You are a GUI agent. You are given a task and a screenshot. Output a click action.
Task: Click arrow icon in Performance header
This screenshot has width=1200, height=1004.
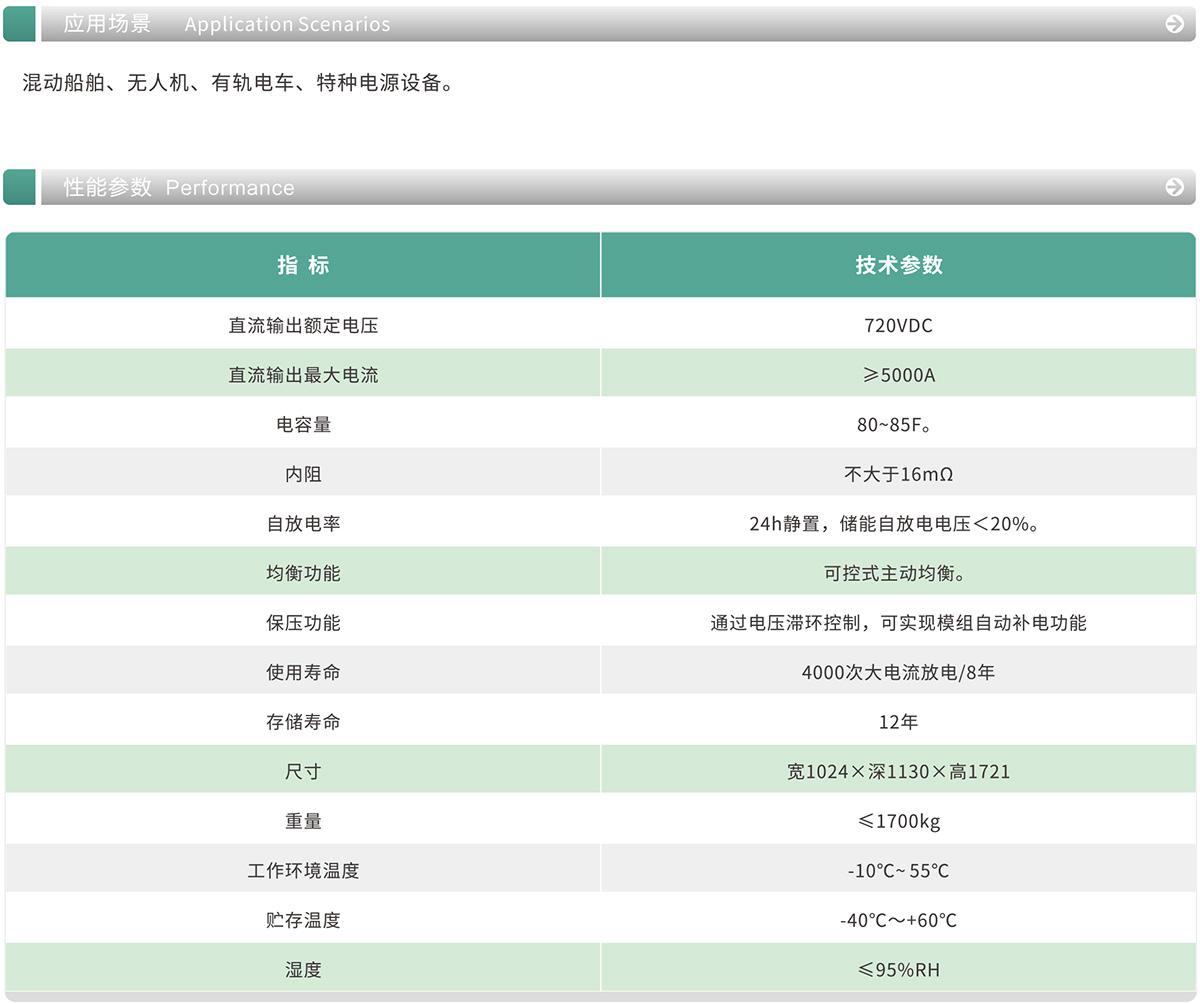(1174, 187)
